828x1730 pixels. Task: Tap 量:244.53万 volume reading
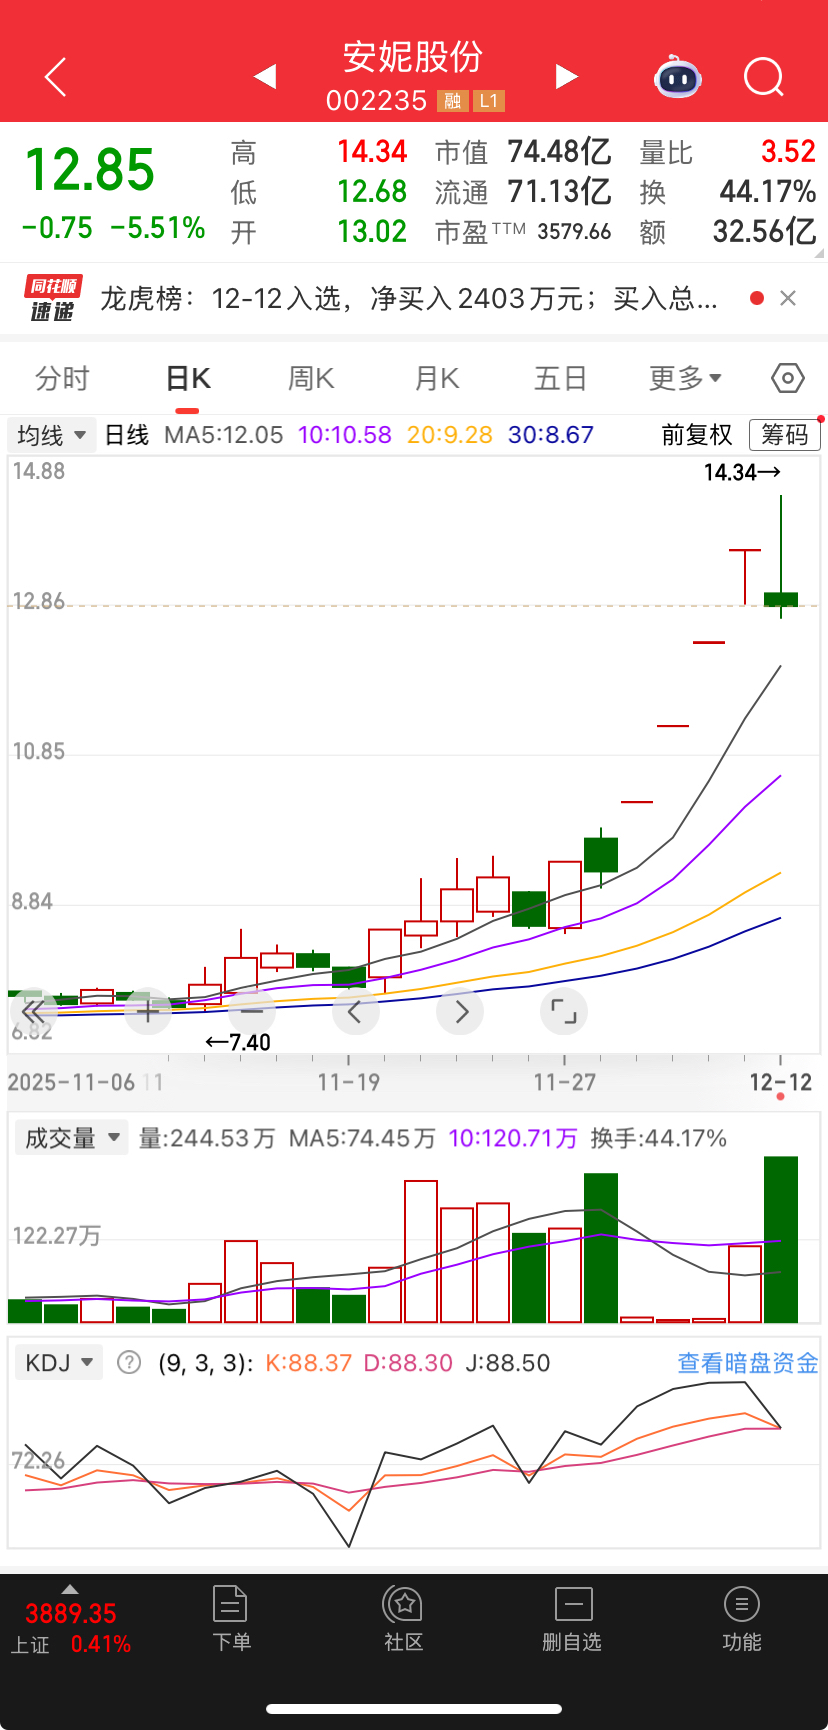point(207,1138)
